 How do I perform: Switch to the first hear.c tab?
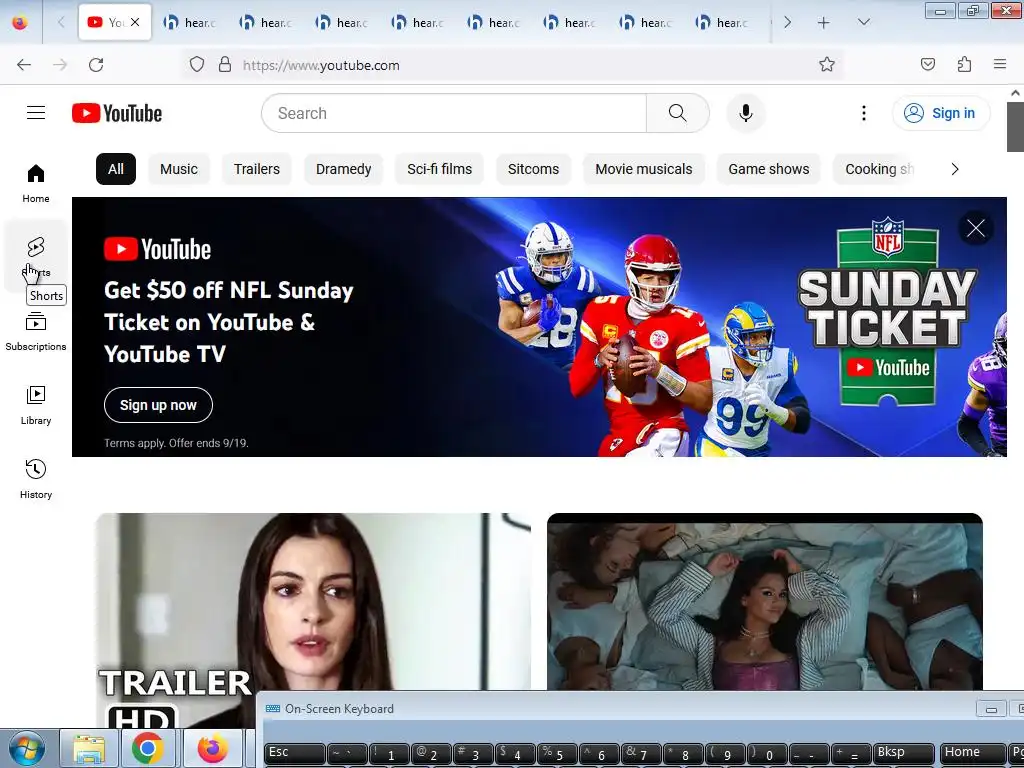click(190, 23)
